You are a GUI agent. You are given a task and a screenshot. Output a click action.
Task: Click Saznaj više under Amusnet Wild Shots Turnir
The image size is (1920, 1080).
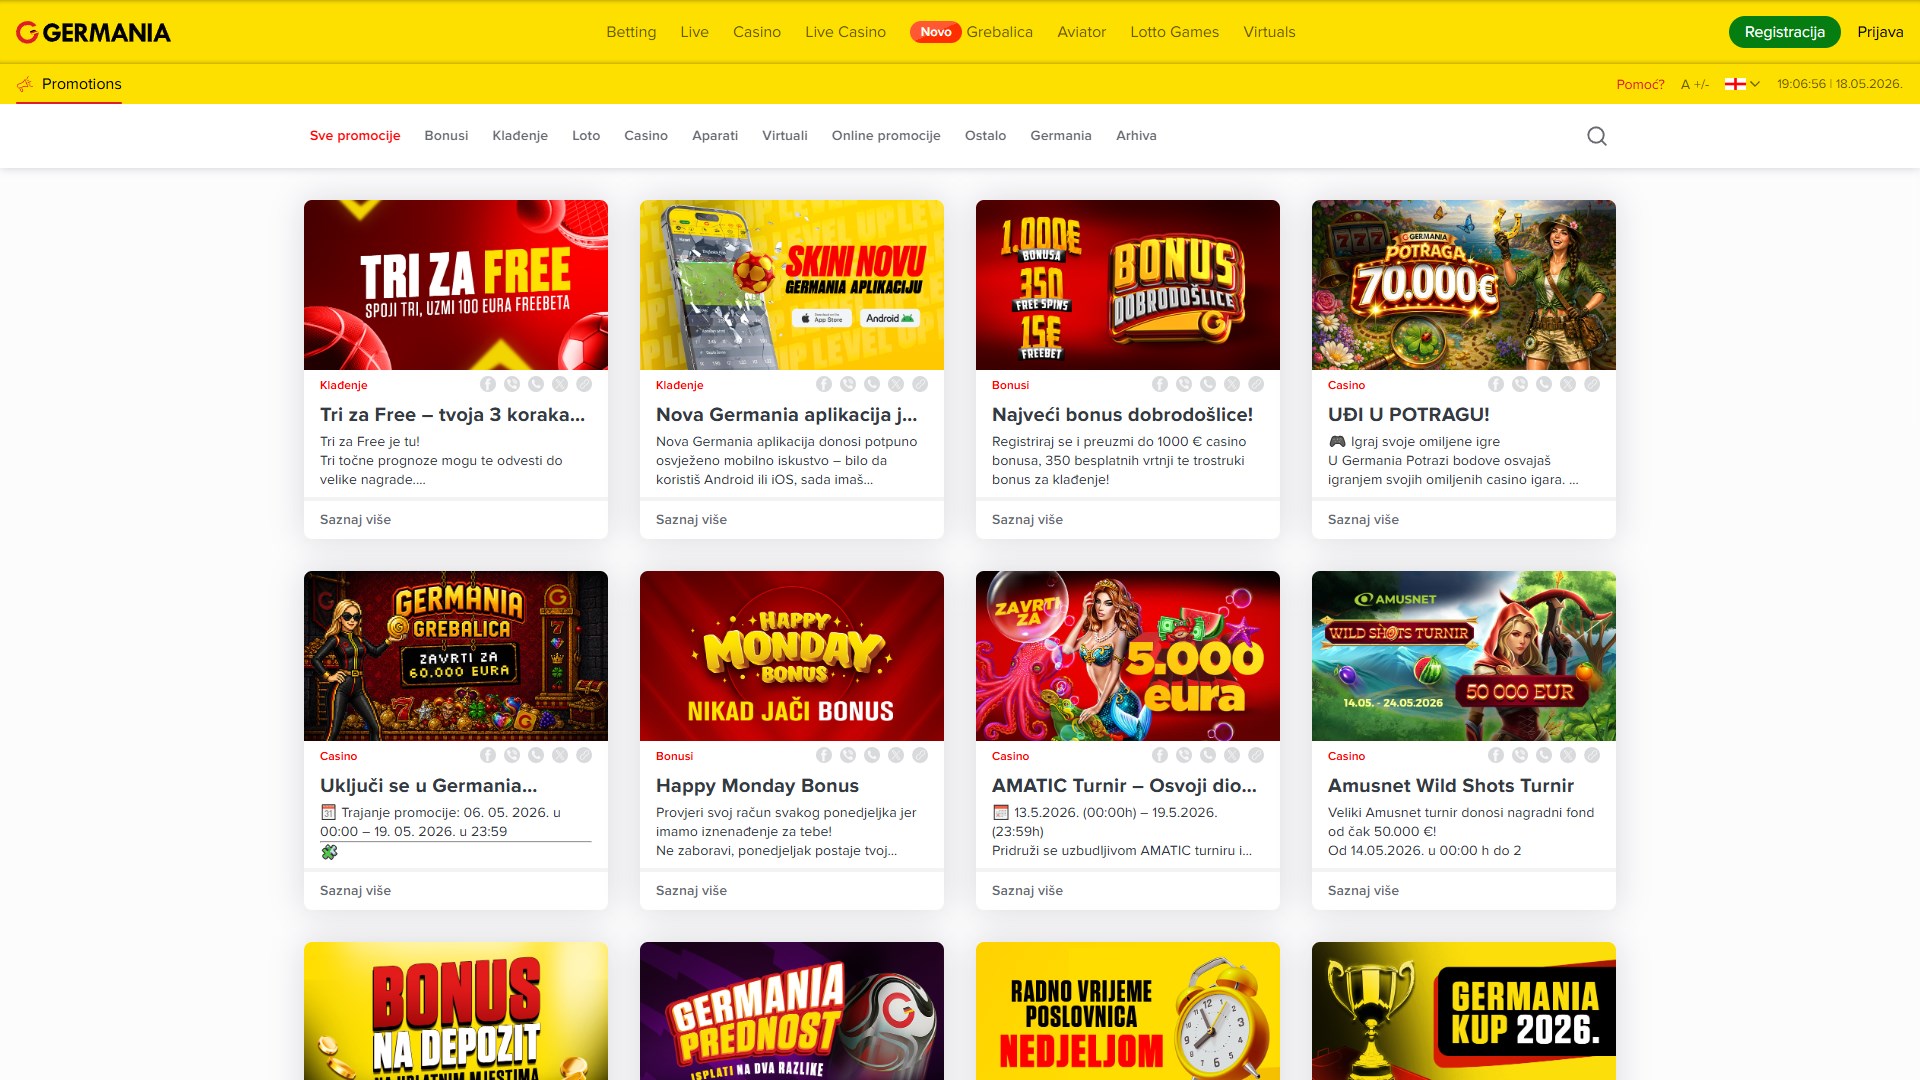pos(1363,890)
